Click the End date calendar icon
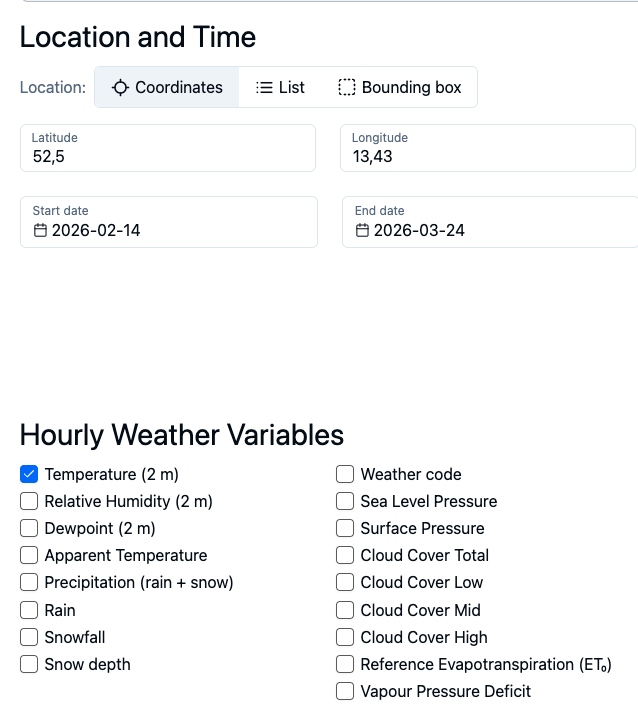638x727 pixels. click(362, 231)
